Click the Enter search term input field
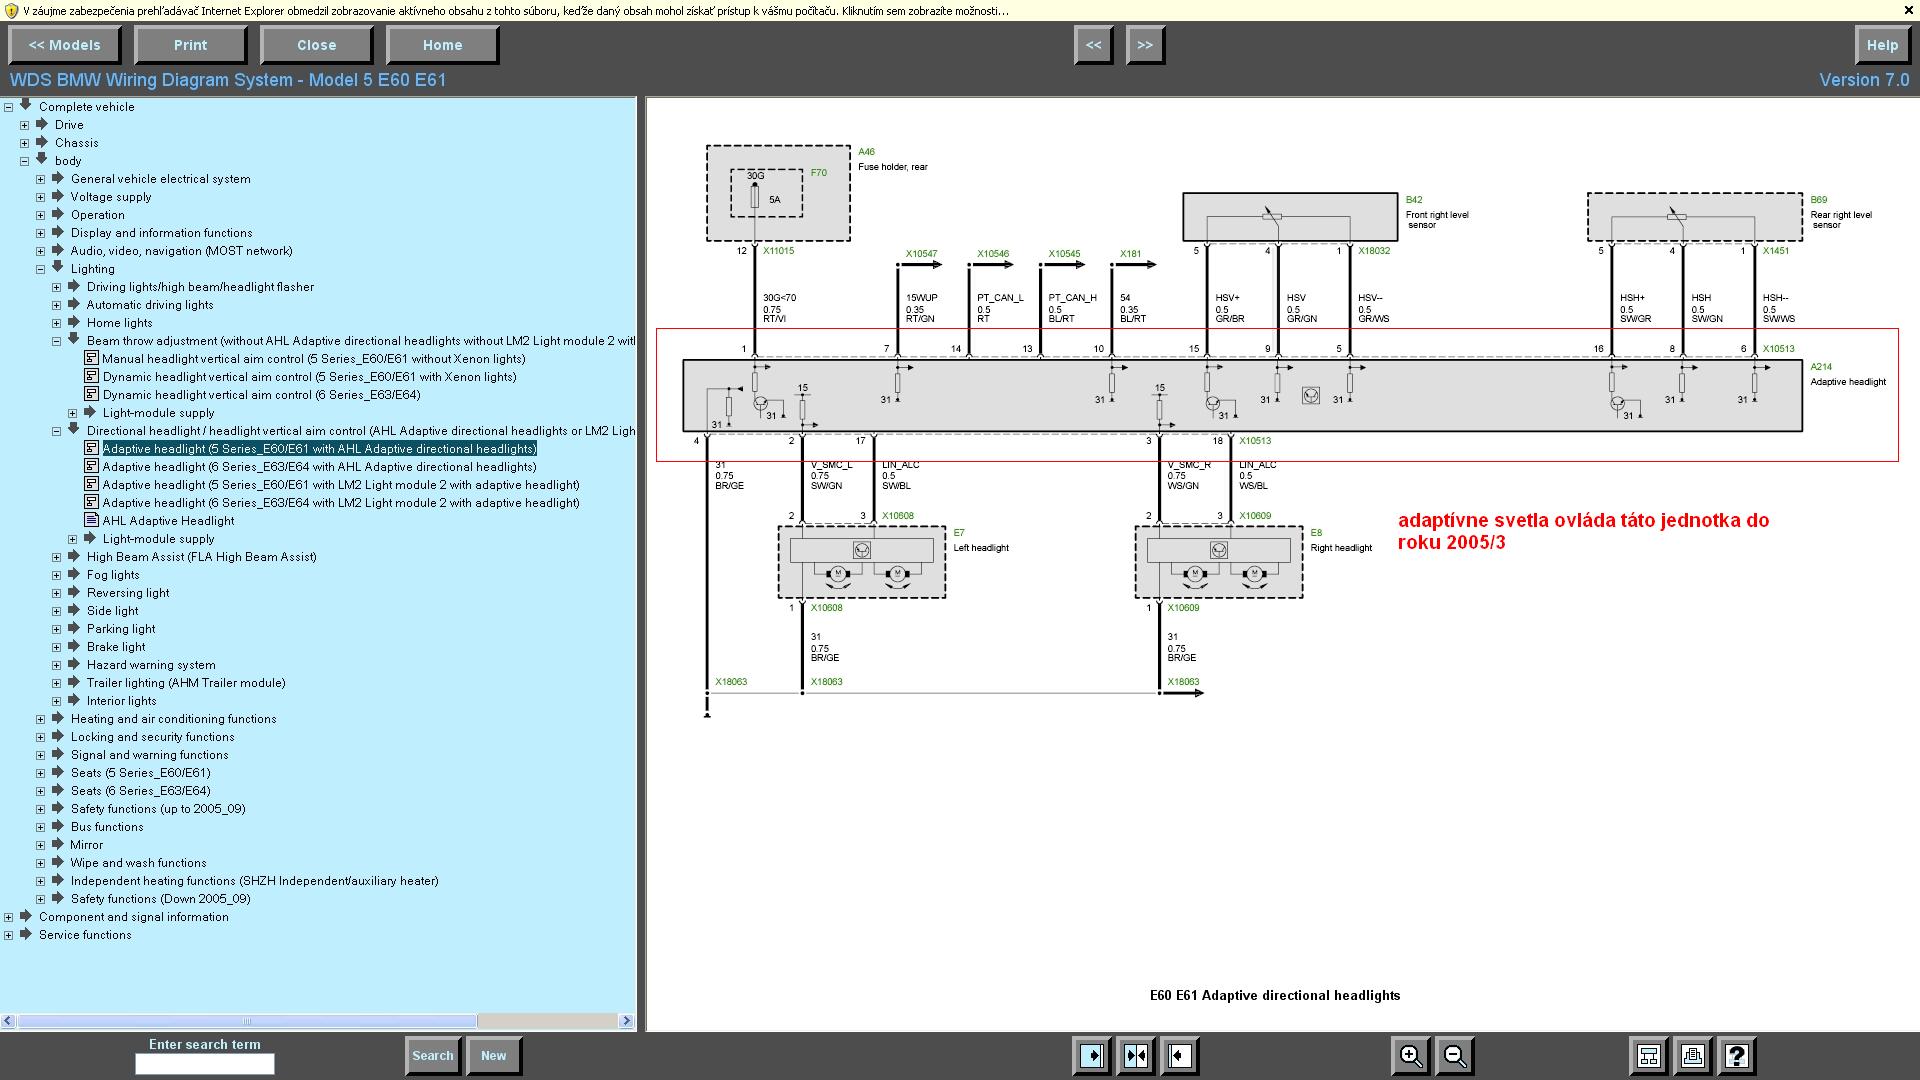 (205, 1065)
